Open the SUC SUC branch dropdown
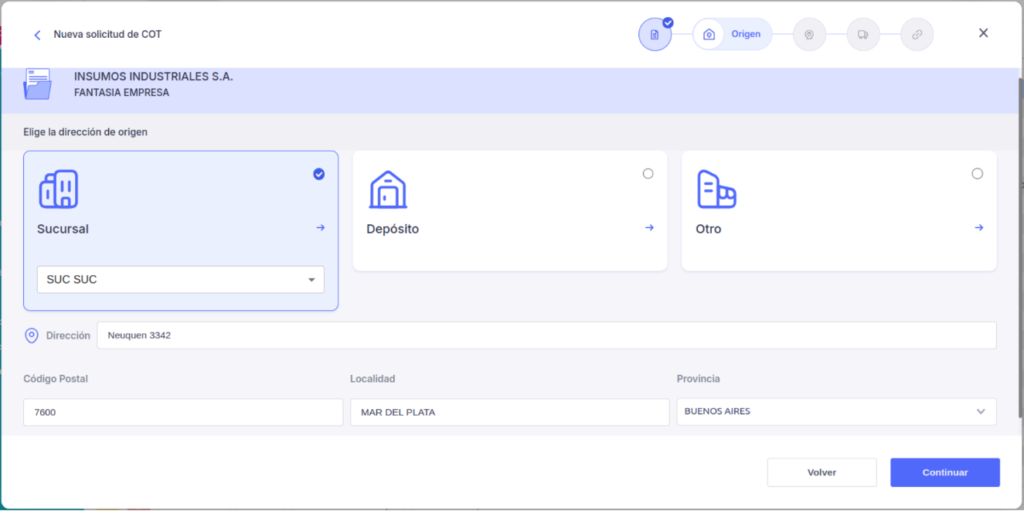 (181, 280)
